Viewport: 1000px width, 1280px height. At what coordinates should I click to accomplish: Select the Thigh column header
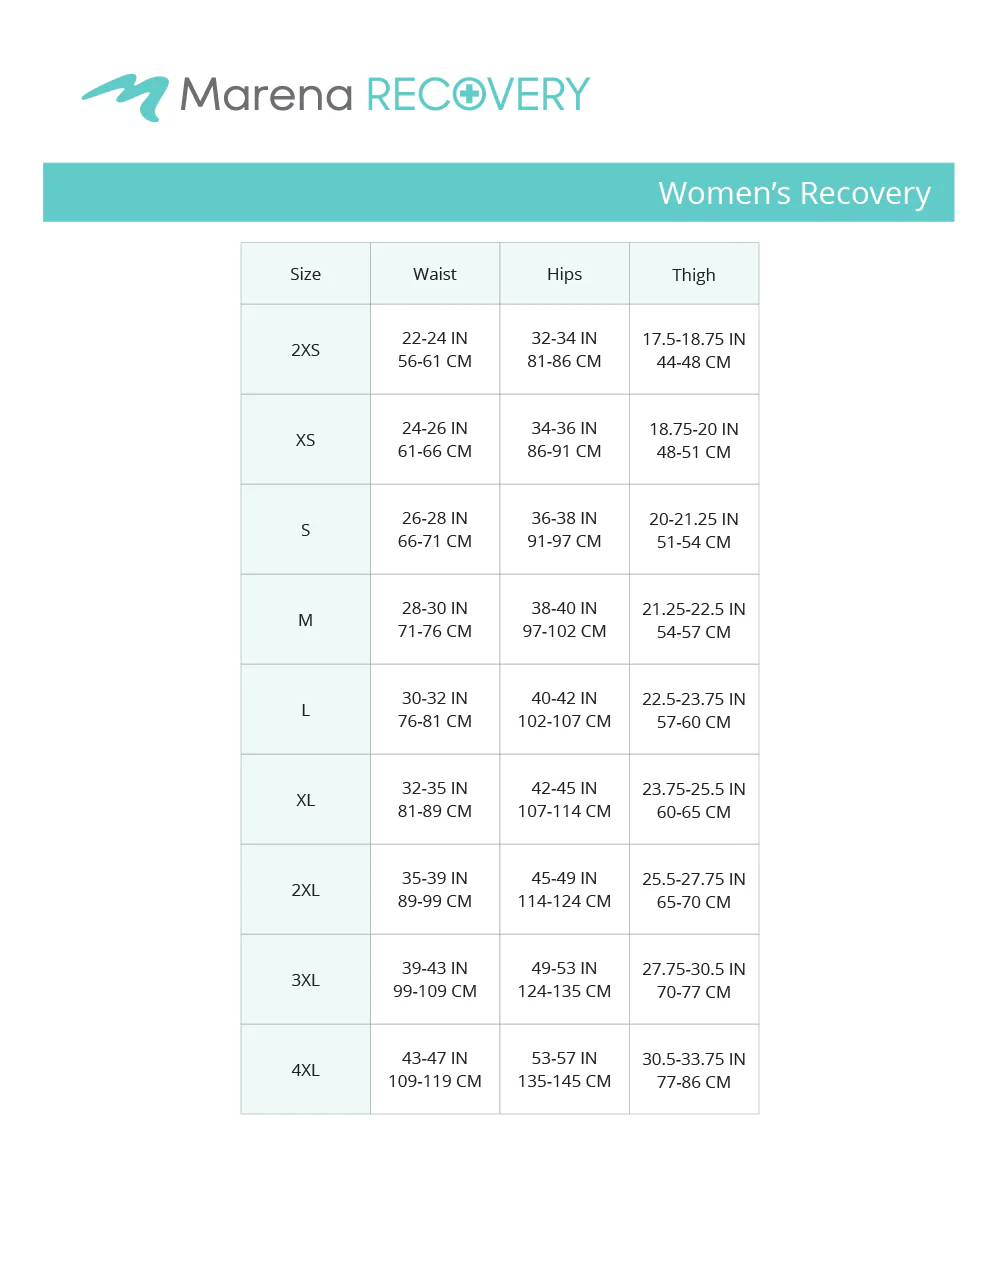pos(694,274)
